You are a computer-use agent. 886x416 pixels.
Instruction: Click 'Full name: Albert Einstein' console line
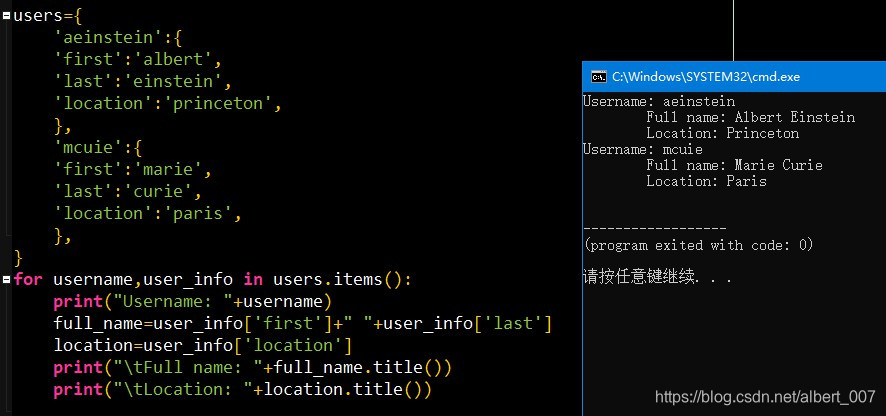tap(750, 118)
